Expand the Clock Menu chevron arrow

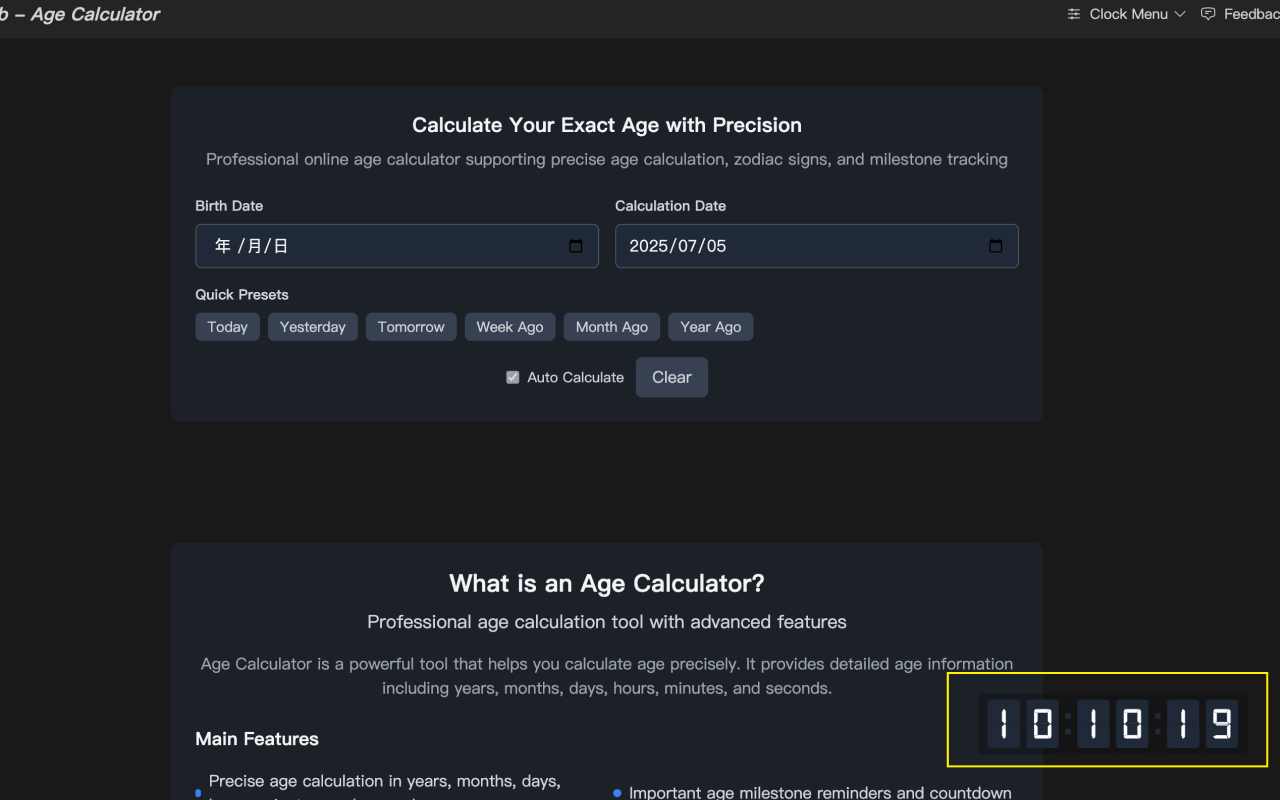point(1182,14)
